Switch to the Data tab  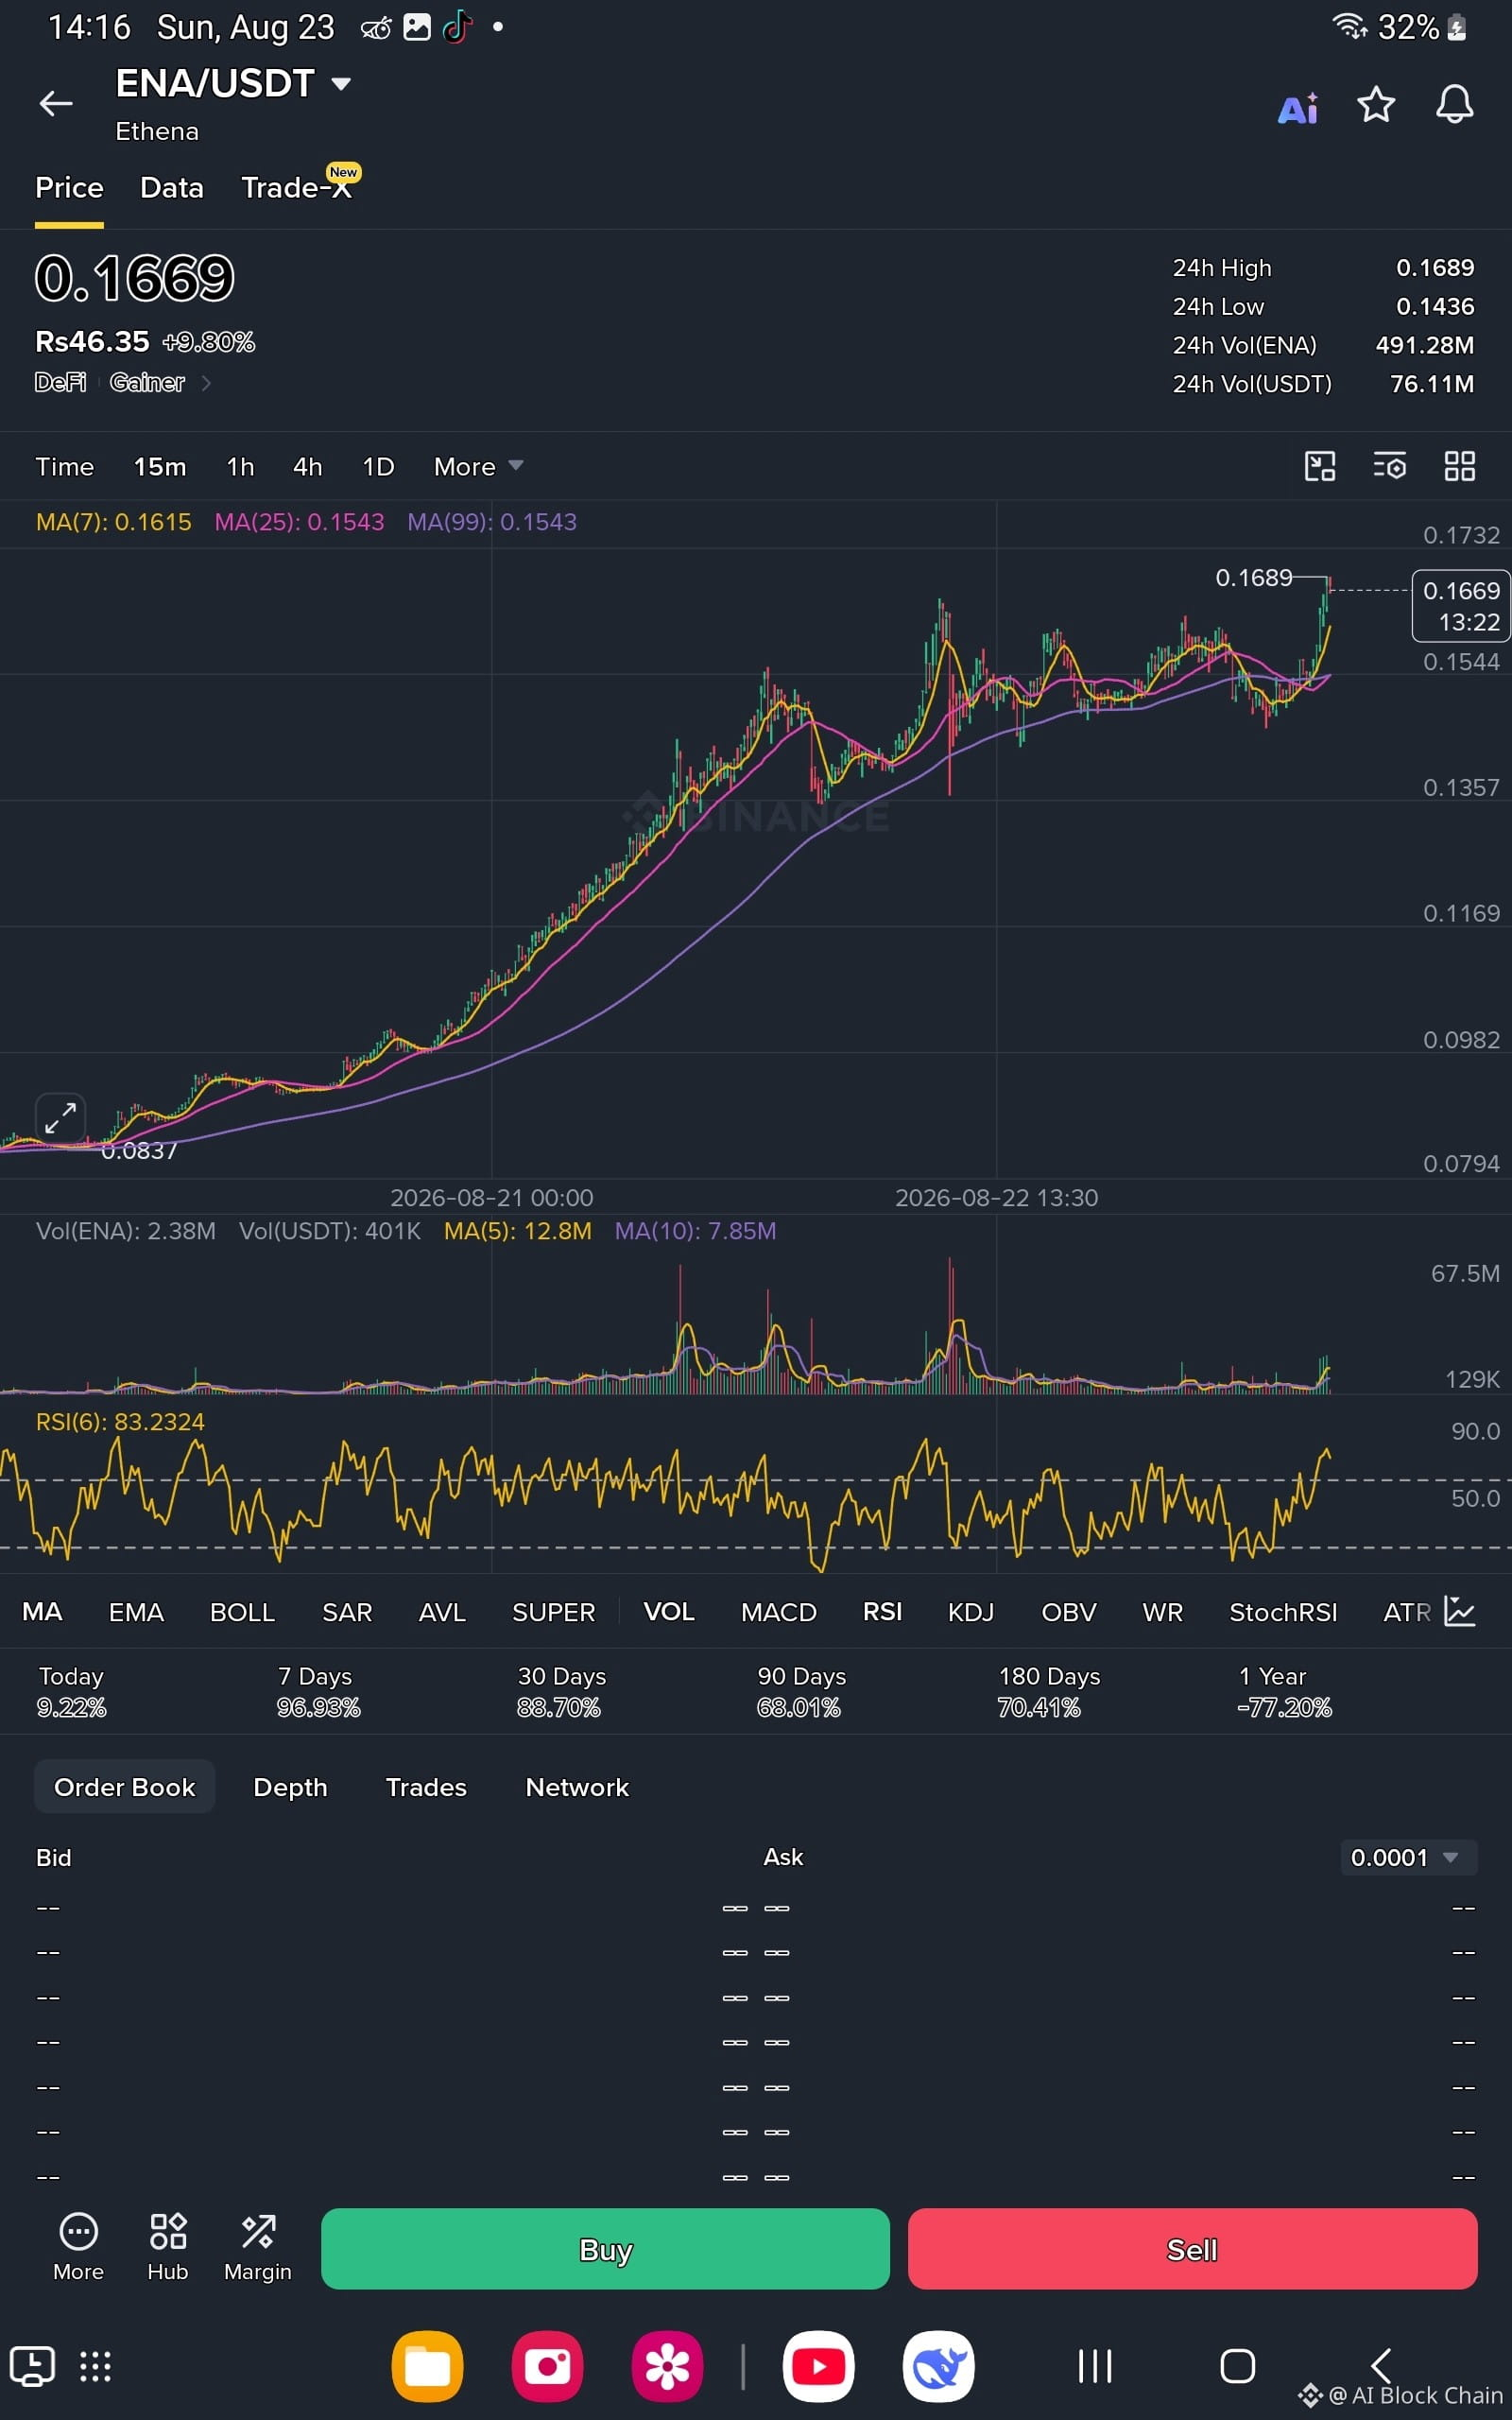(172, 187)
